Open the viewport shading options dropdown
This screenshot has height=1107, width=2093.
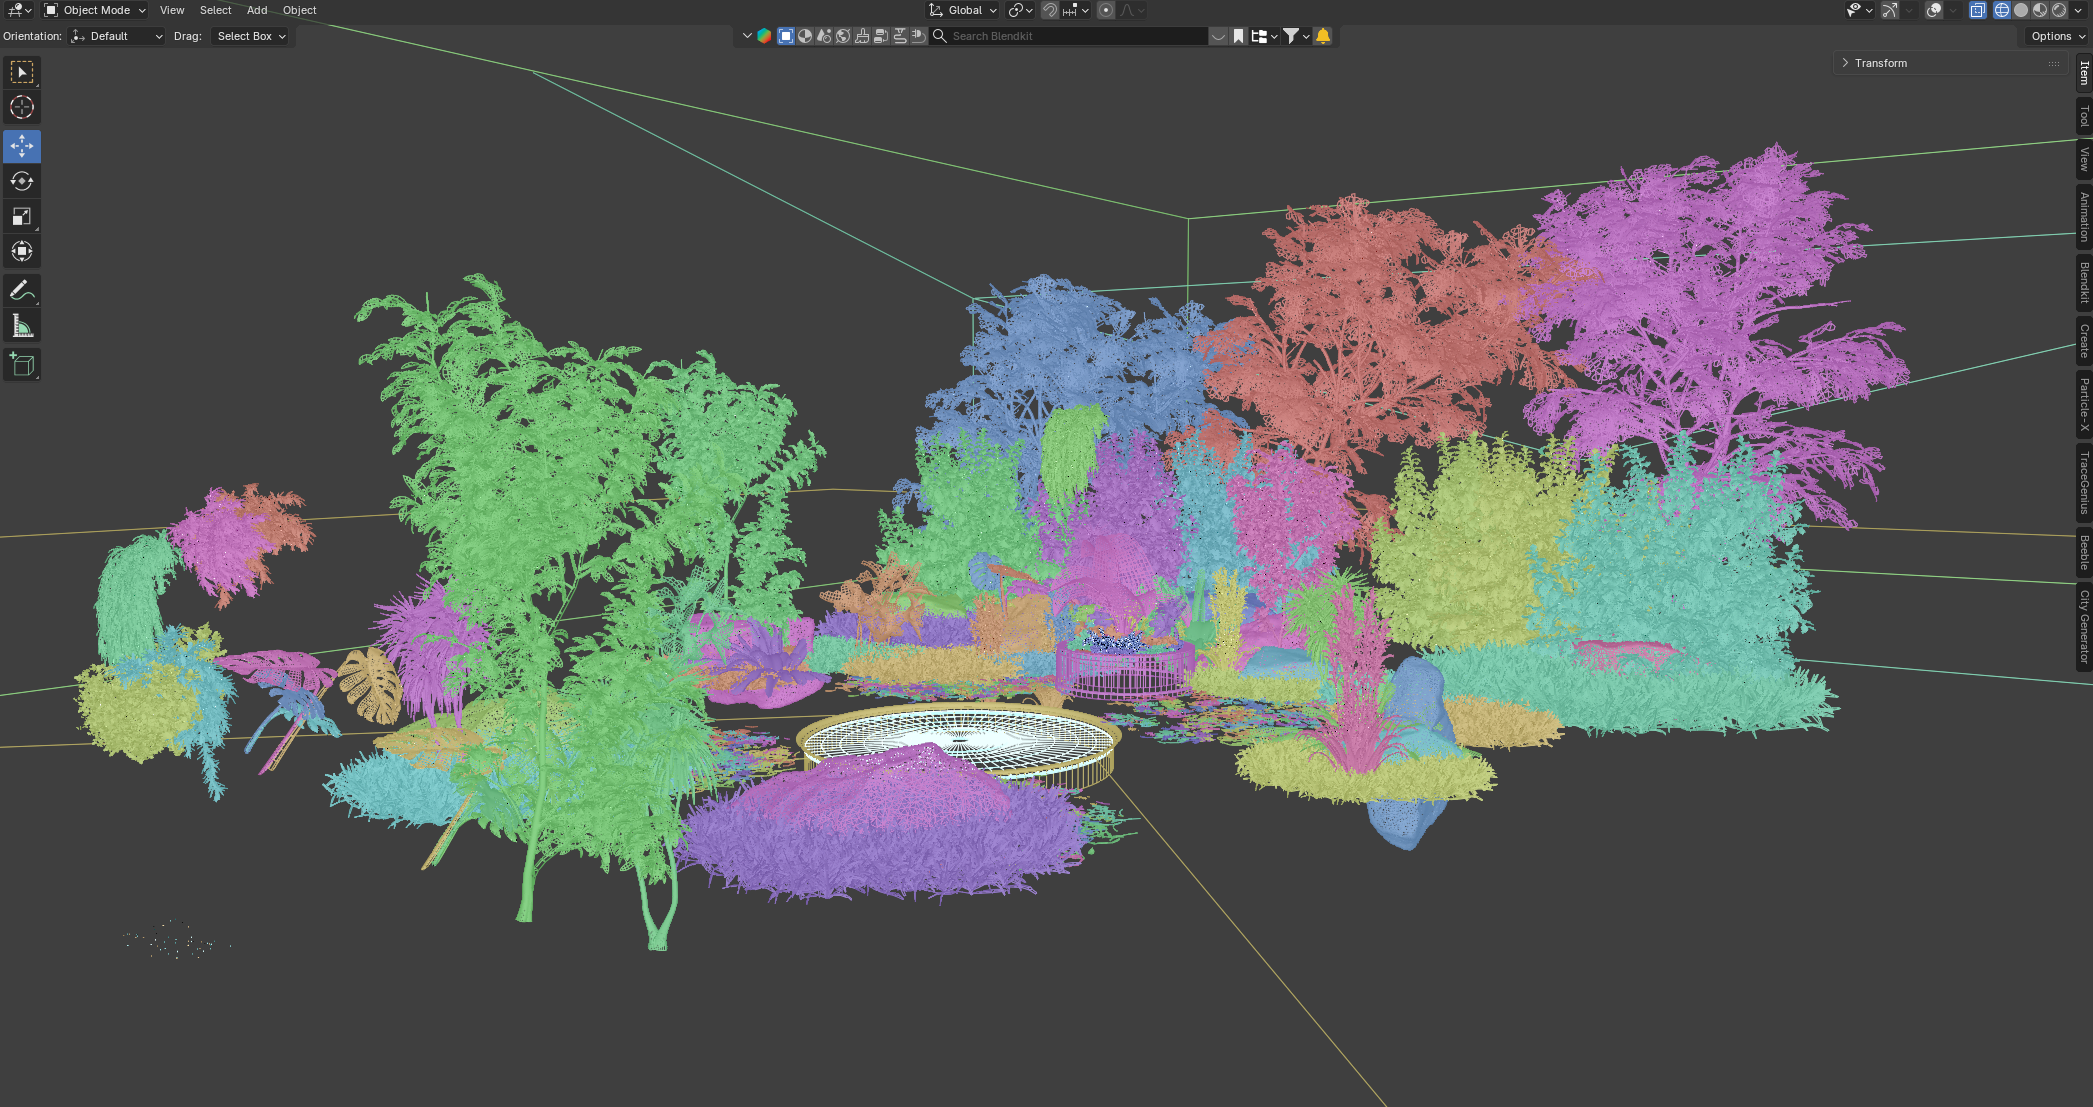coord(2078,10)
